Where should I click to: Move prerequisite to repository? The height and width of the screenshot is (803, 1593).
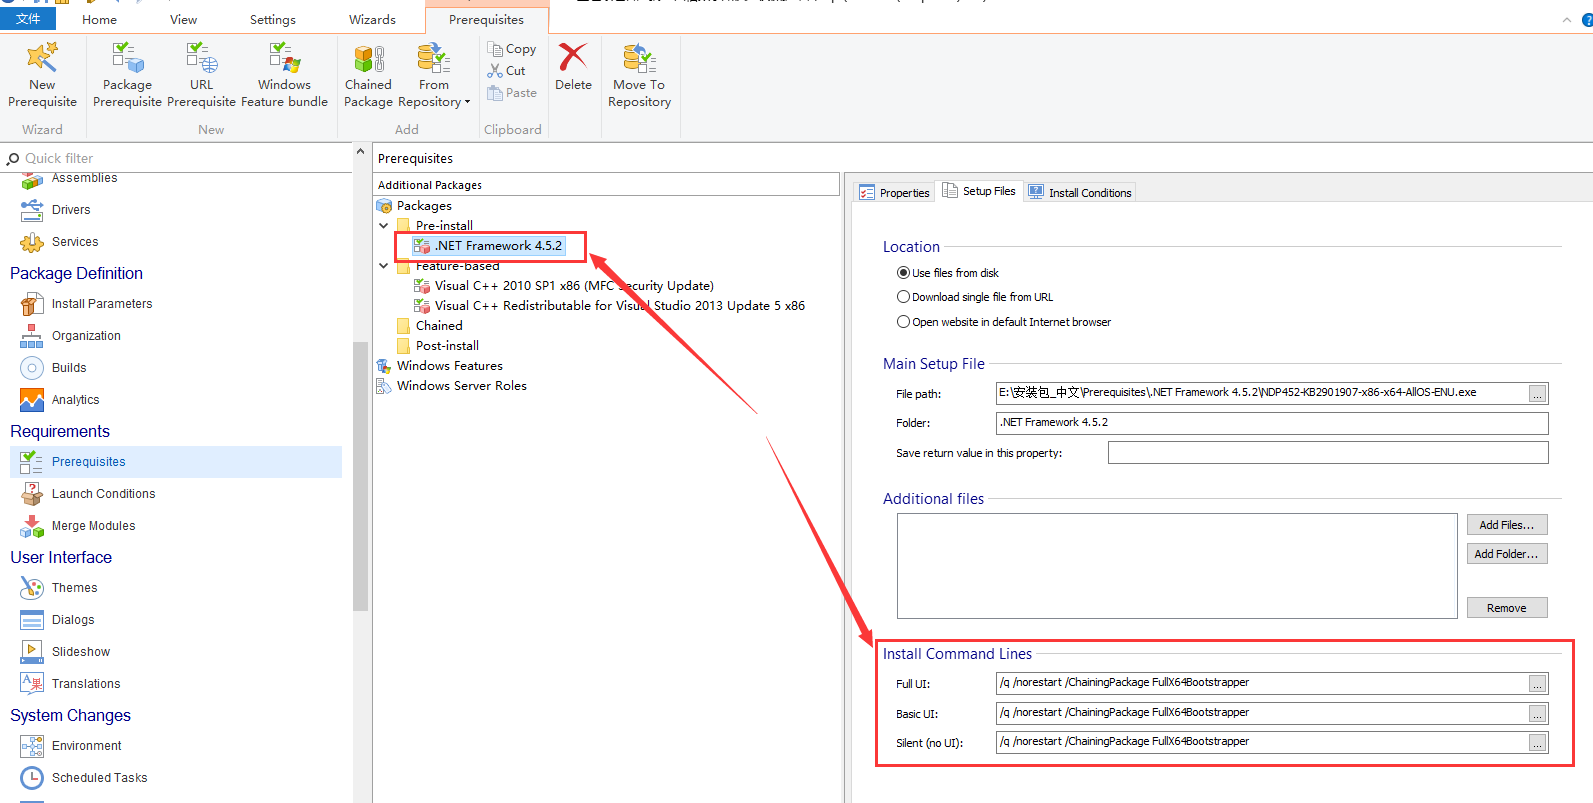click(x=639, y=75)
